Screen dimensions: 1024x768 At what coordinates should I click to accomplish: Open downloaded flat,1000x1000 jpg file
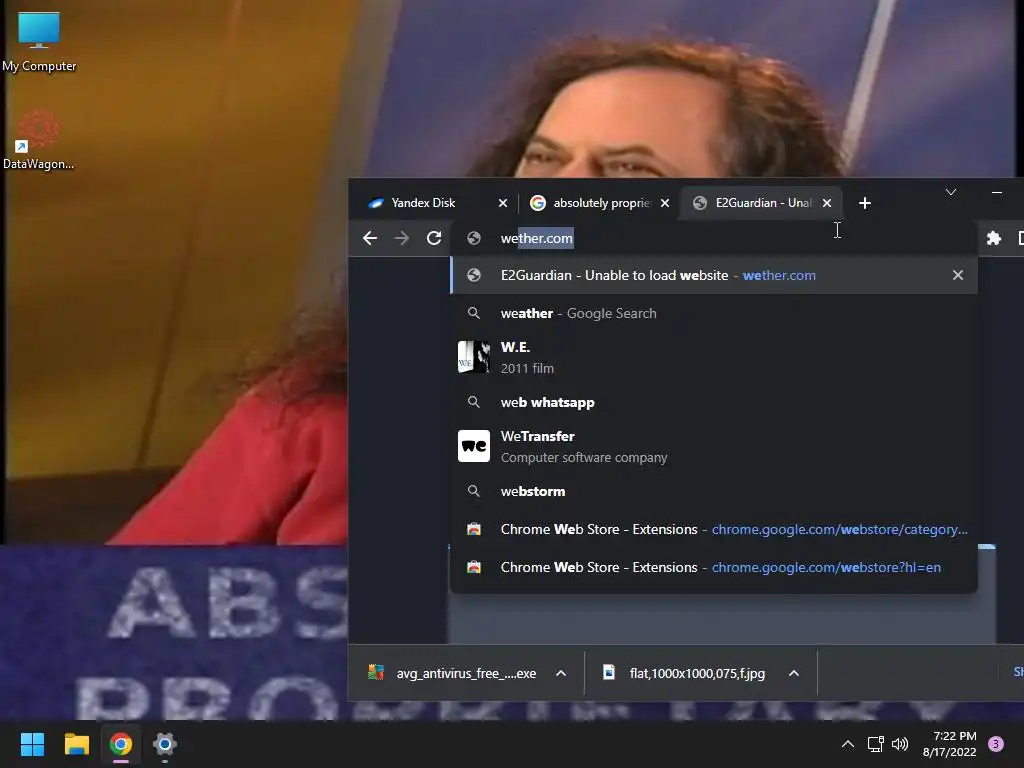click(x=684, y=673)
